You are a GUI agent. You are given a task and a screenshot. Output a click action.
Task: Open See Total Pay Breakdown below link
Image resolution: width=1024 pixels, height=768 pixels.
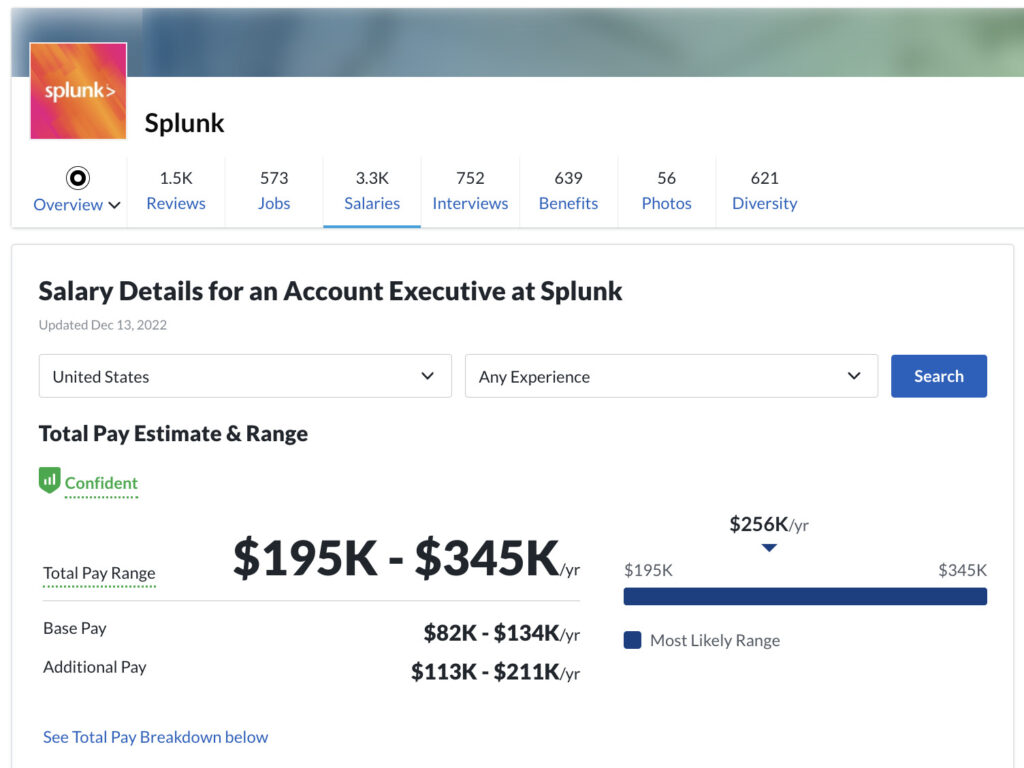pos(155,737)
